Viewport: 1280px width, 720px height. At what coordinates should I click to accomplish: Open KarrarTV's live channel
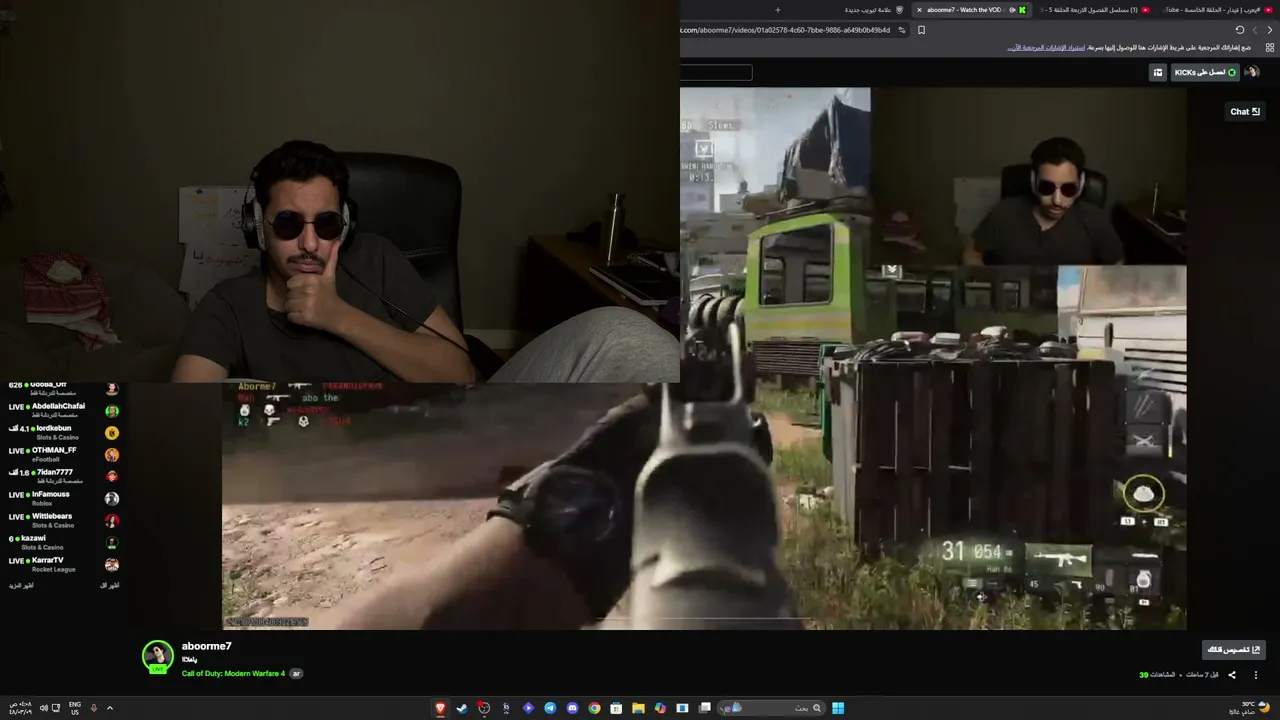(x=63, y=564)
